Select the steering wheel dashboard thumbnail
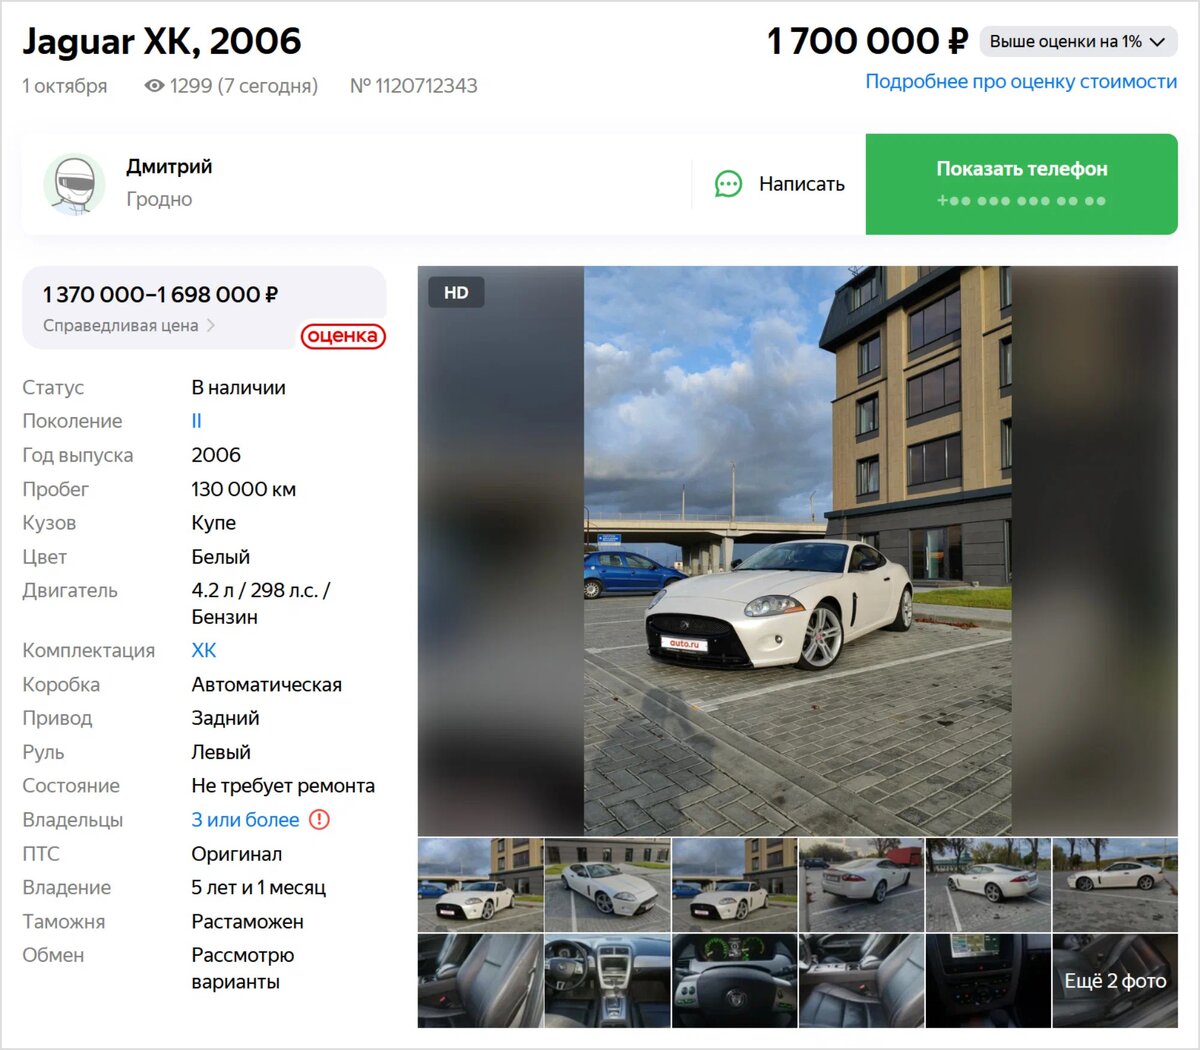The image size is (1200, 1050). click(734, 981)
